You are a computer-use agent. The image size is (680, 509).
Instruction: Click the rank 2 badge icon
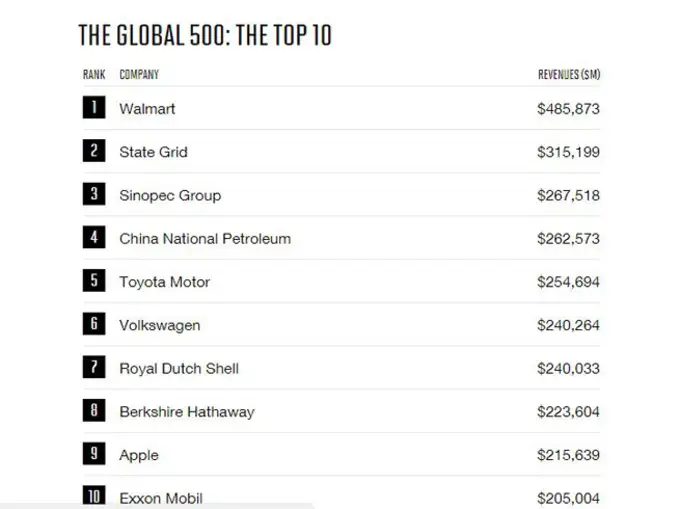(93, 152)
